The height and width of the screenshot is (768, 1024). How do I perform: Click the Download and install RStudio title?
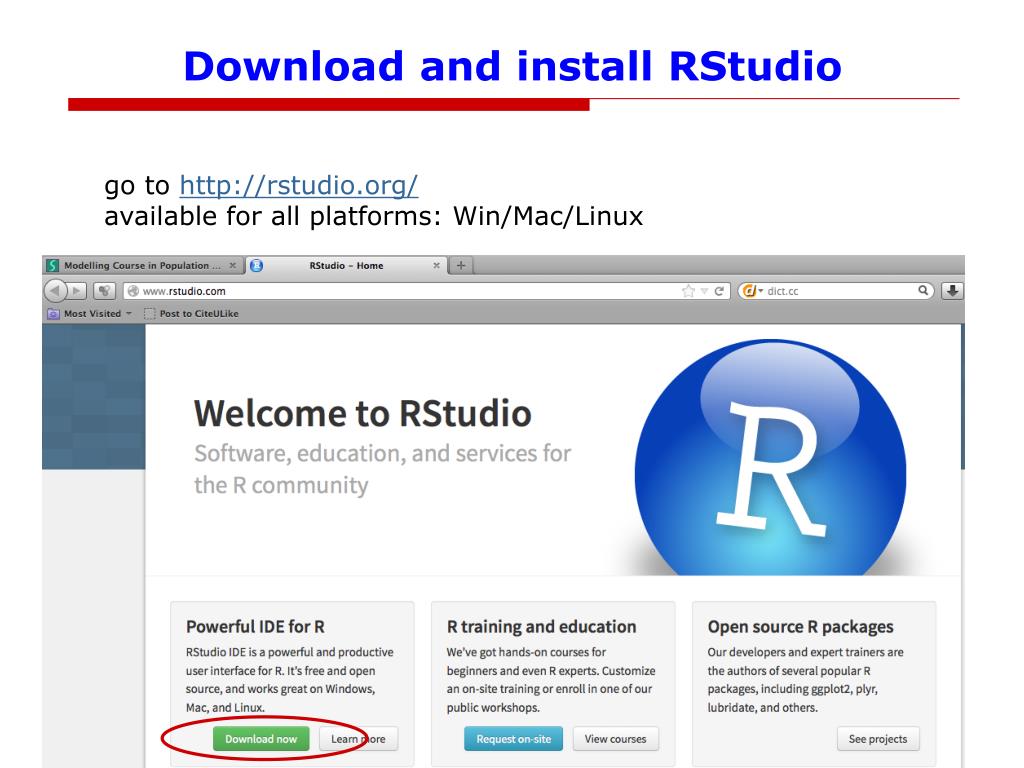(x=513, y=66)
